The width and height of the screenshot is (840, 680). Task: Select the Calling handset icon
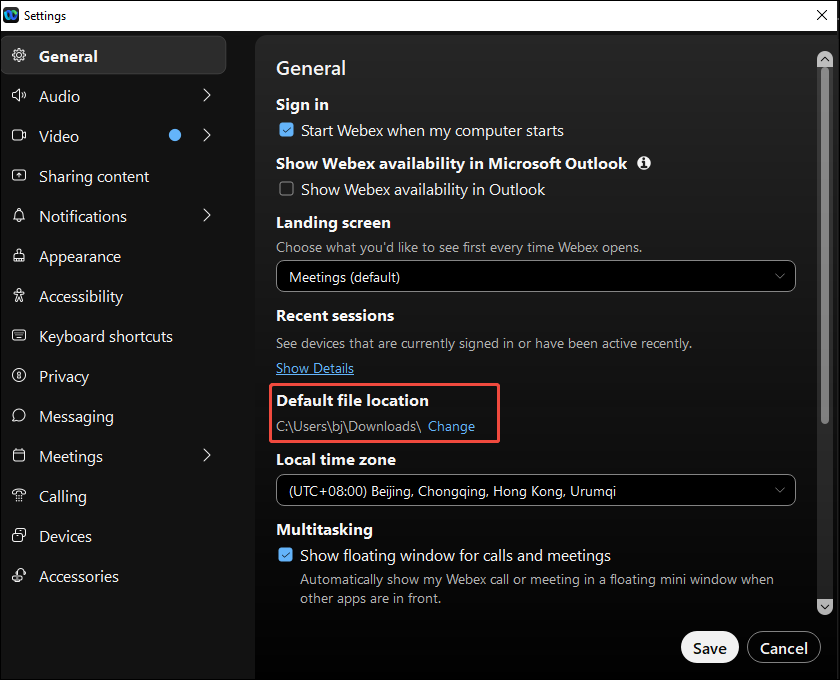point(19,496)
